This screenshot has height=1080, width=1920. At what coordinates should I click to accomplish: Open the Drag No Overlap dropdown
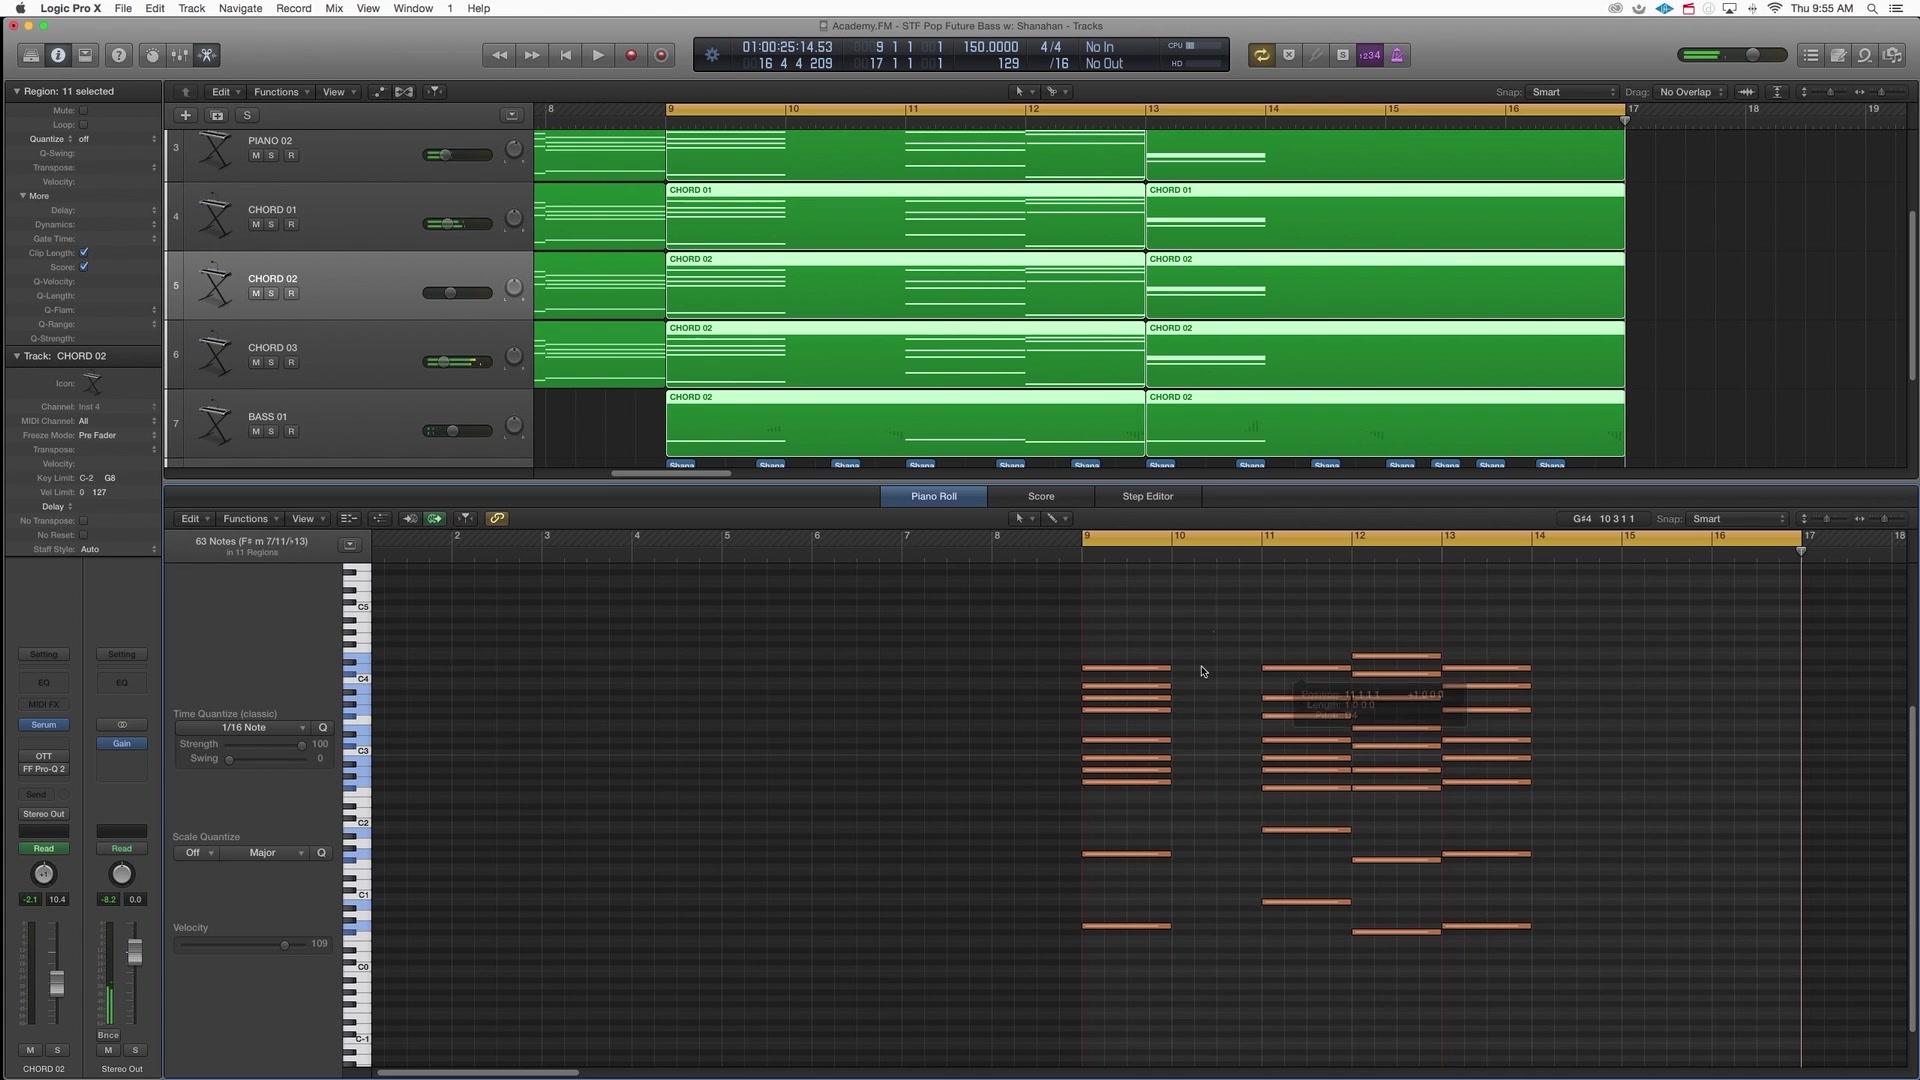(x=1691, y=92)
